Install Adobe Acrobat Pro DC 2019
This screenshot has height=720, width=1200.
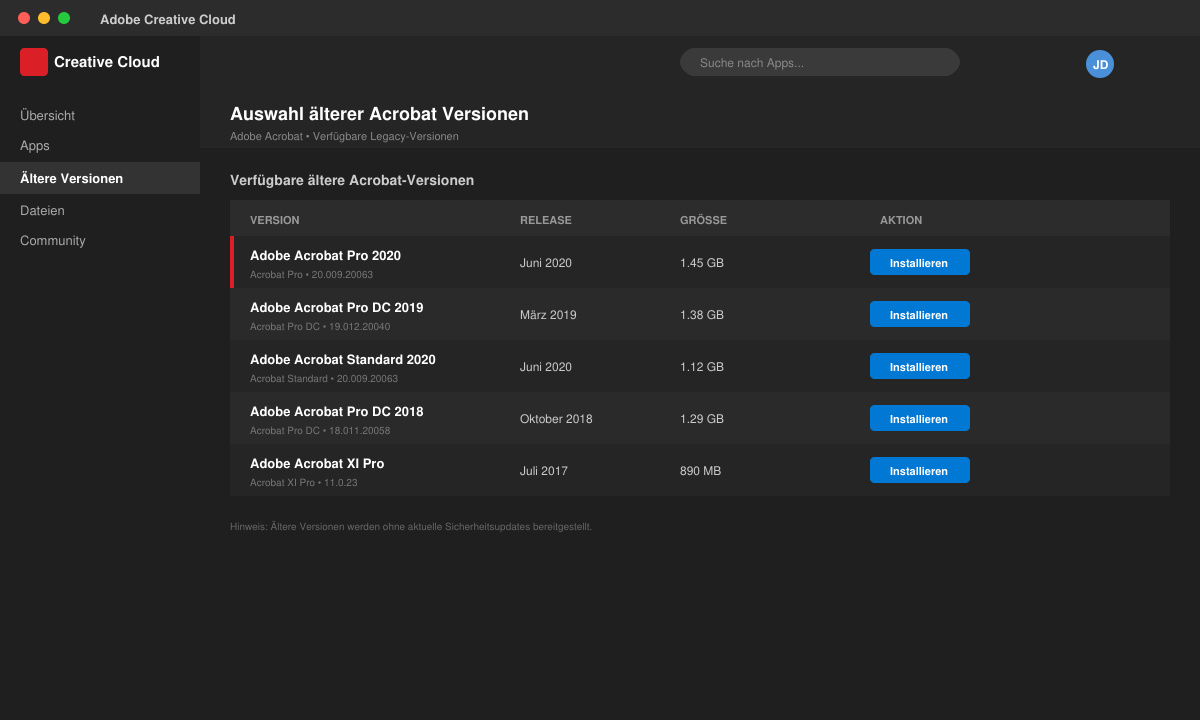click(x=920, y=314)
